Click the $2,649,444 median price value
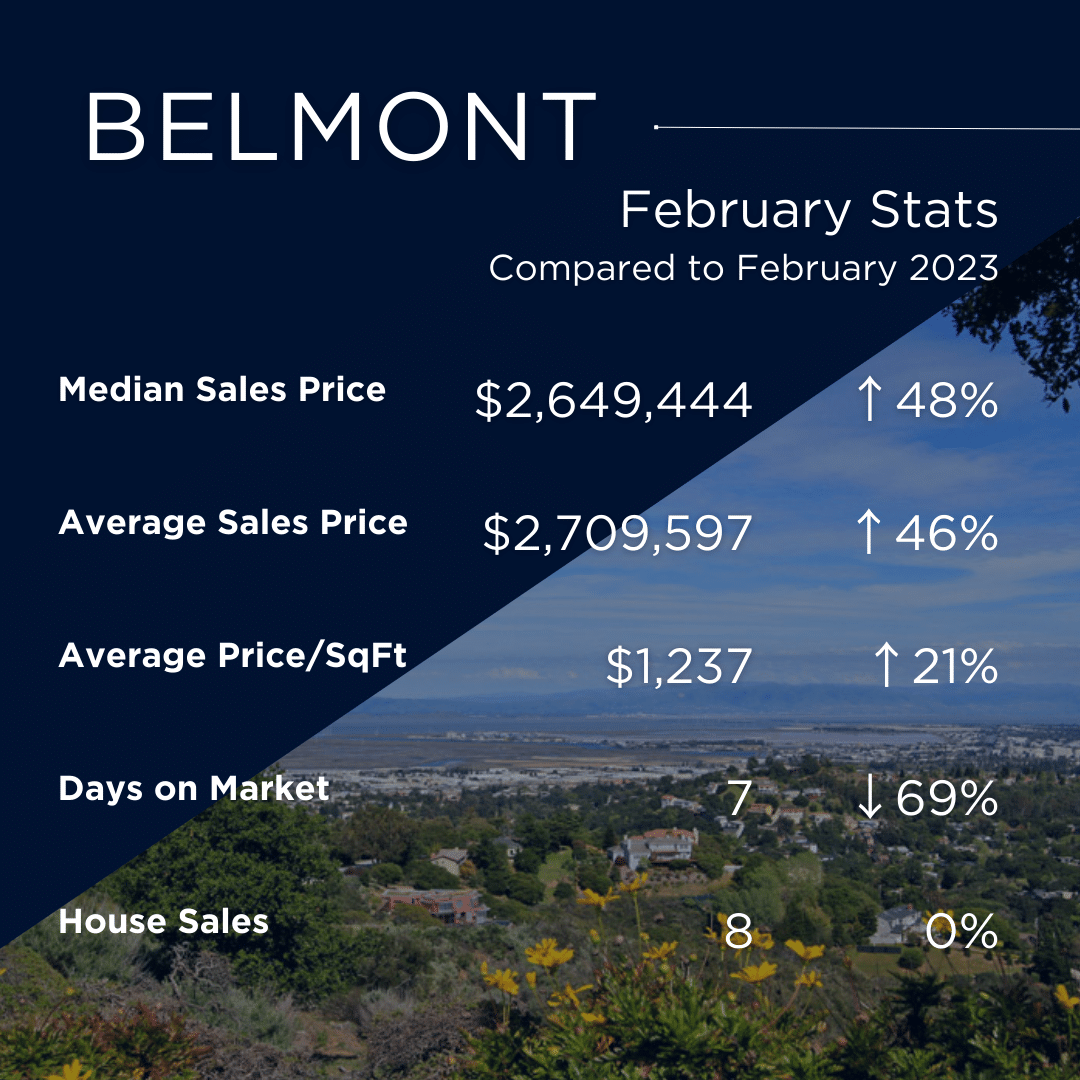Screen dimensions: 1080x1080 click(613, 400)
